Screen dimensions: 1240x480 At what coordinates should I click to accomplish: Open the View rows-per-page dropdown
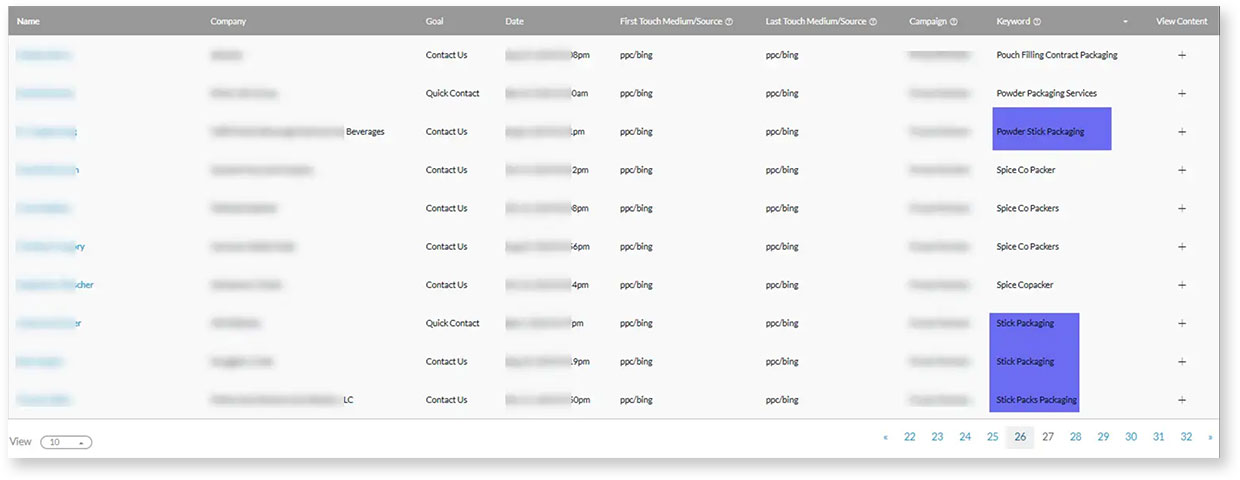point(66,442)
